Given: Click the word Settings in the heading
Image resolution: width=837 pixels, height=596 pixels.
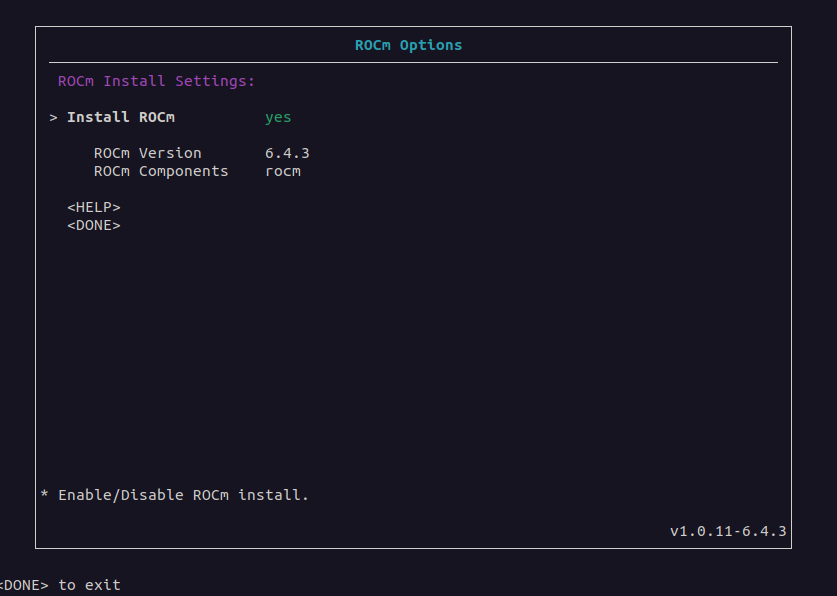Looking at the screenshot, I should click(215, 81).
